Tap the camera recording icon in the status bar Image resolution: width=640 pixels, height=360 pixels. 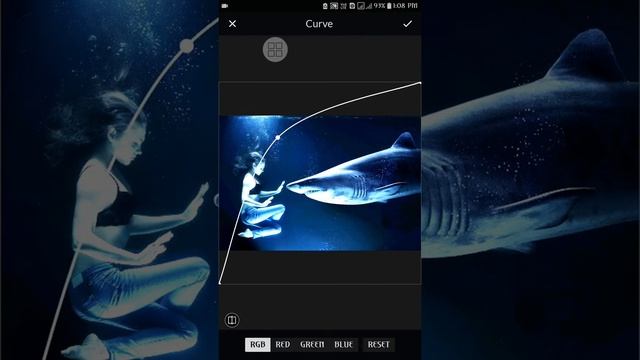click(224, 6)
